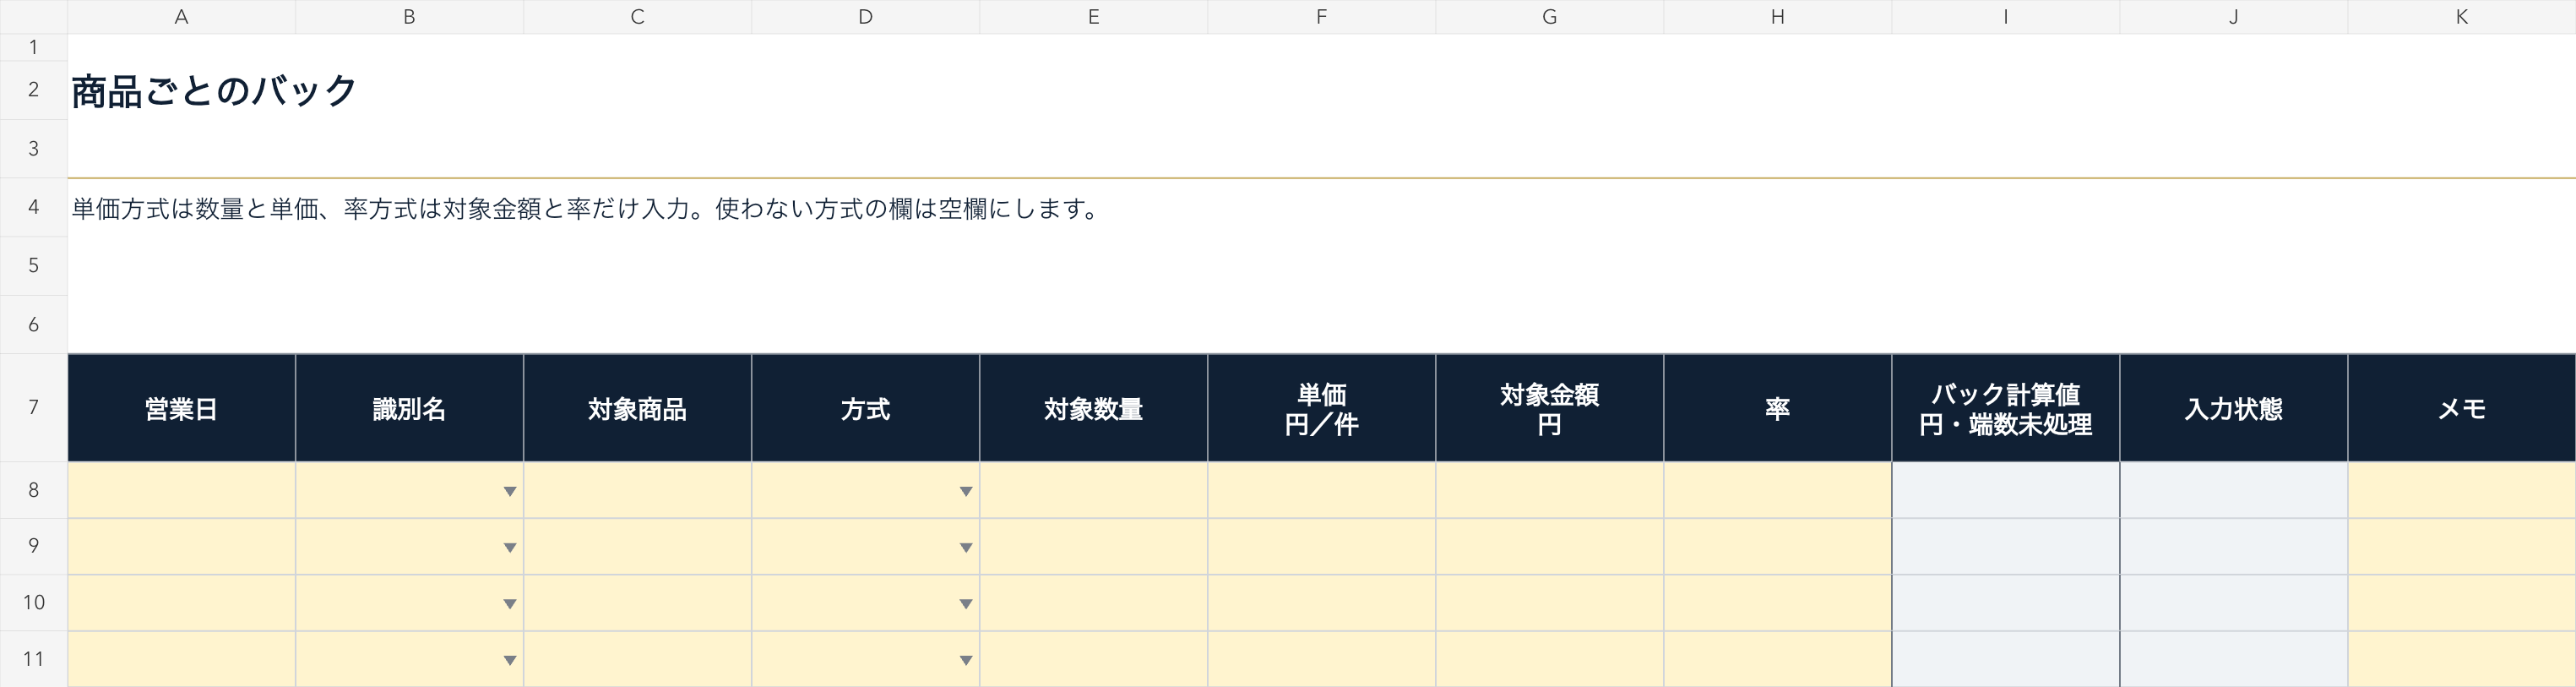Open the 識別名 dropdown in row 8
The height and width of the screenshot is (687, 2576).
(509, 491)
